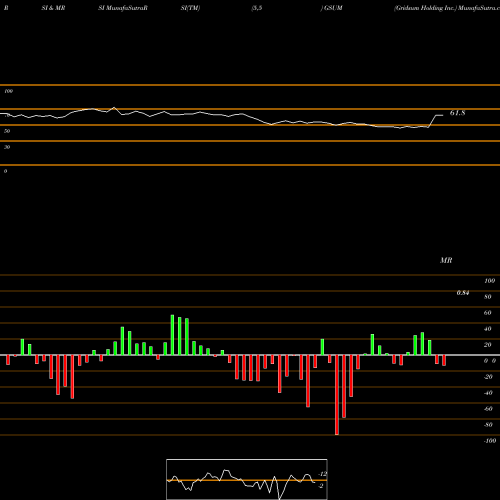Click the -60 label on the MR axis

(488, 409)
